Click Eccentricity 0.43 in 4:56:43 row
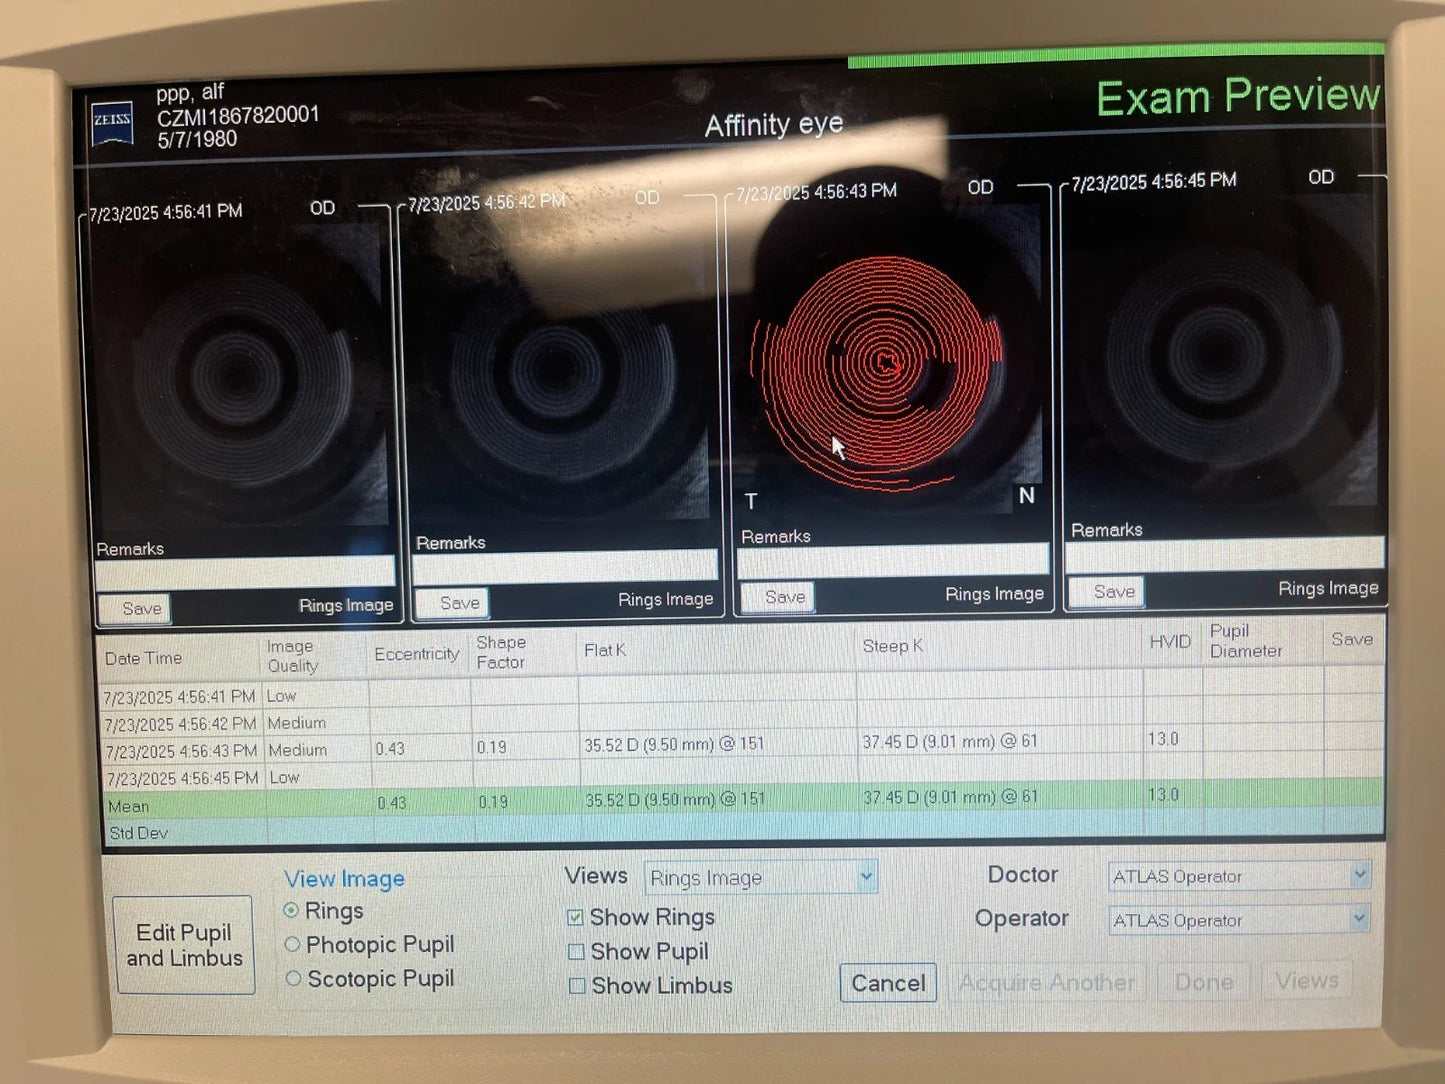Image resolution: width=1445 pixels, height=1084 pixels. click(x=390, y=749)
